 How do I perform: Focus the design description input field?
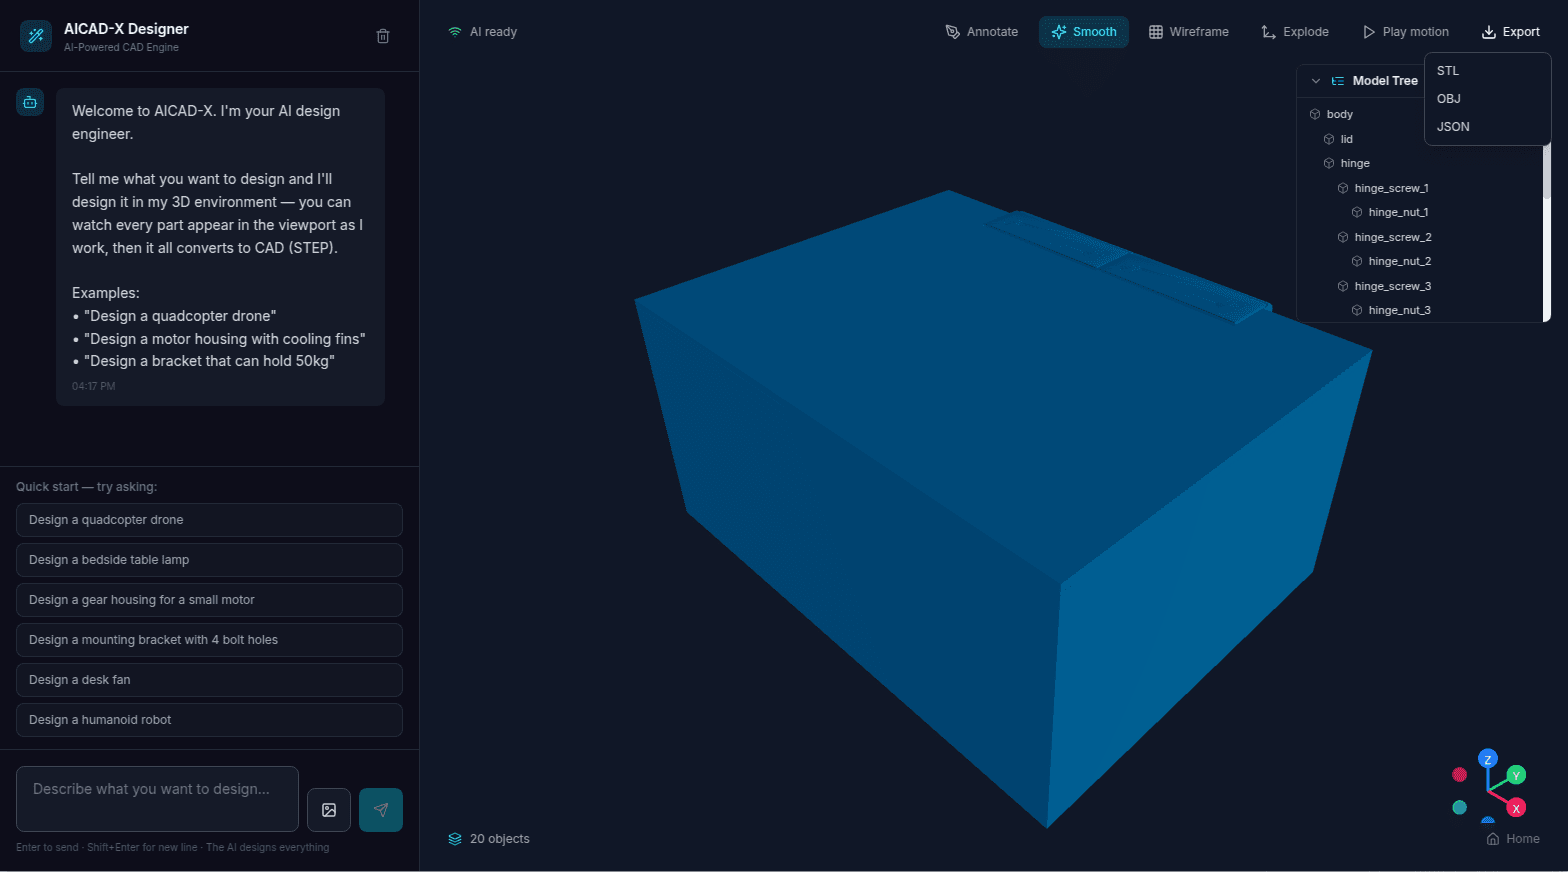click(x=157, y=799)
